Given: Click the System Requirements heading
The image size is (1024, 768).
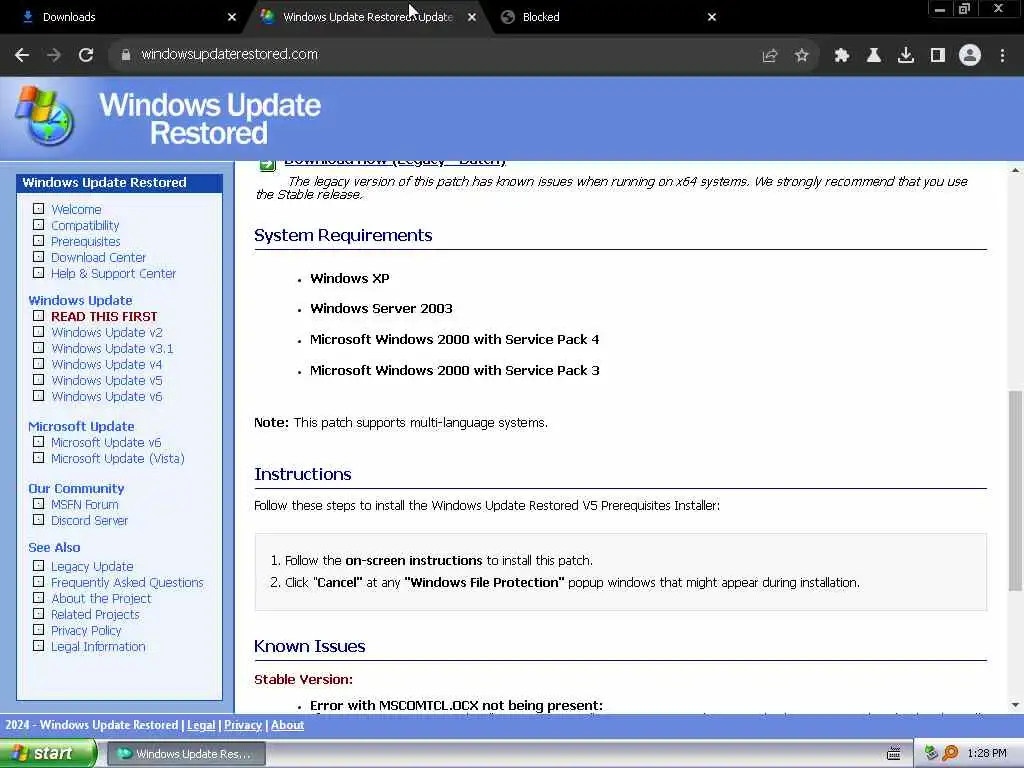Looking at the screenshot, I should pos(343,236).
